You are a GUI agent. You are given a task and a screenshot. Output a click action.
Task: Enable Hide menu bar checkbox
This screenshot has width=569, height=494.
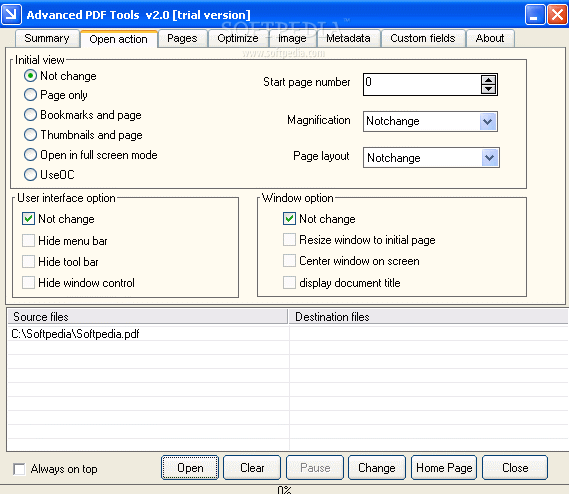click(28, 240)
